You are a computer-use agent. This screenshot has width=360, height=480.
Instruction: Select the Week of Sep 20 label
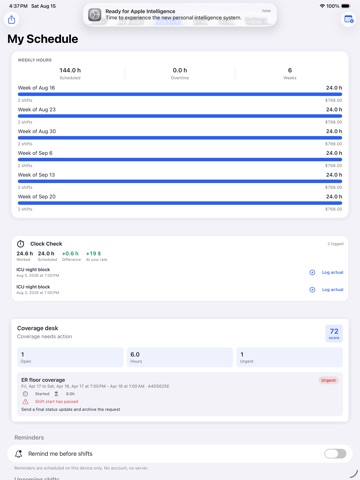coord(37,197)
